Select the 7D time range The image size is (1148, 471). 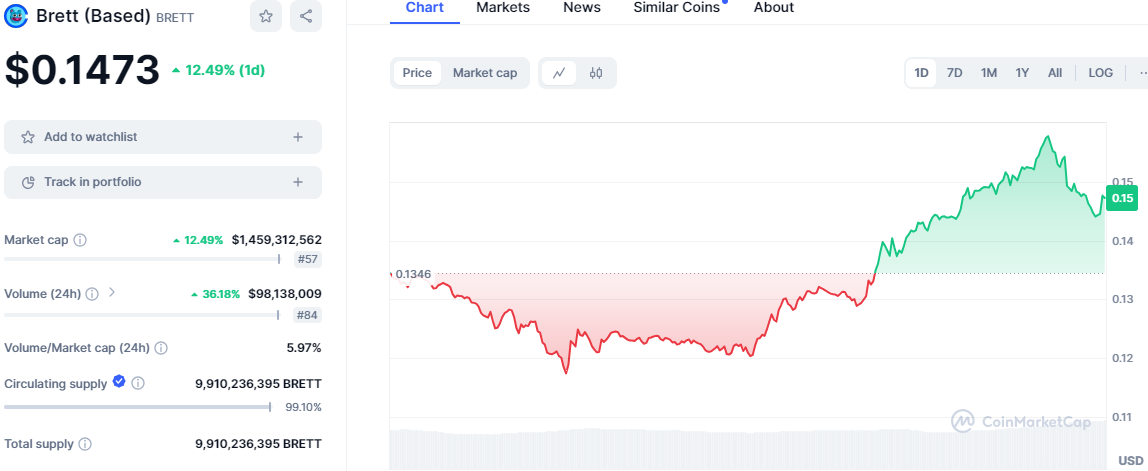coord(955,73)
